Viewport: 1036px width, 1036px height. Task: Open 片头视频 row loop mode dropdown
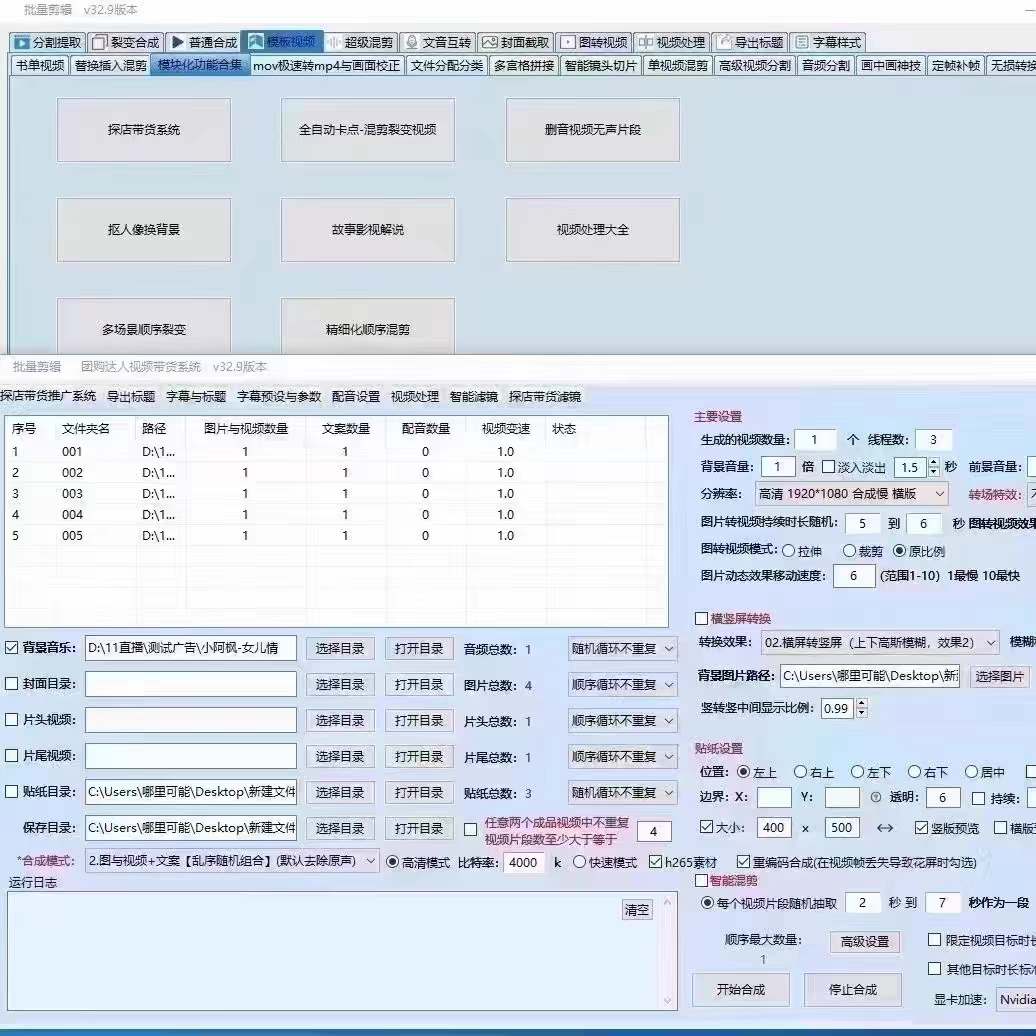pos(622,720)
